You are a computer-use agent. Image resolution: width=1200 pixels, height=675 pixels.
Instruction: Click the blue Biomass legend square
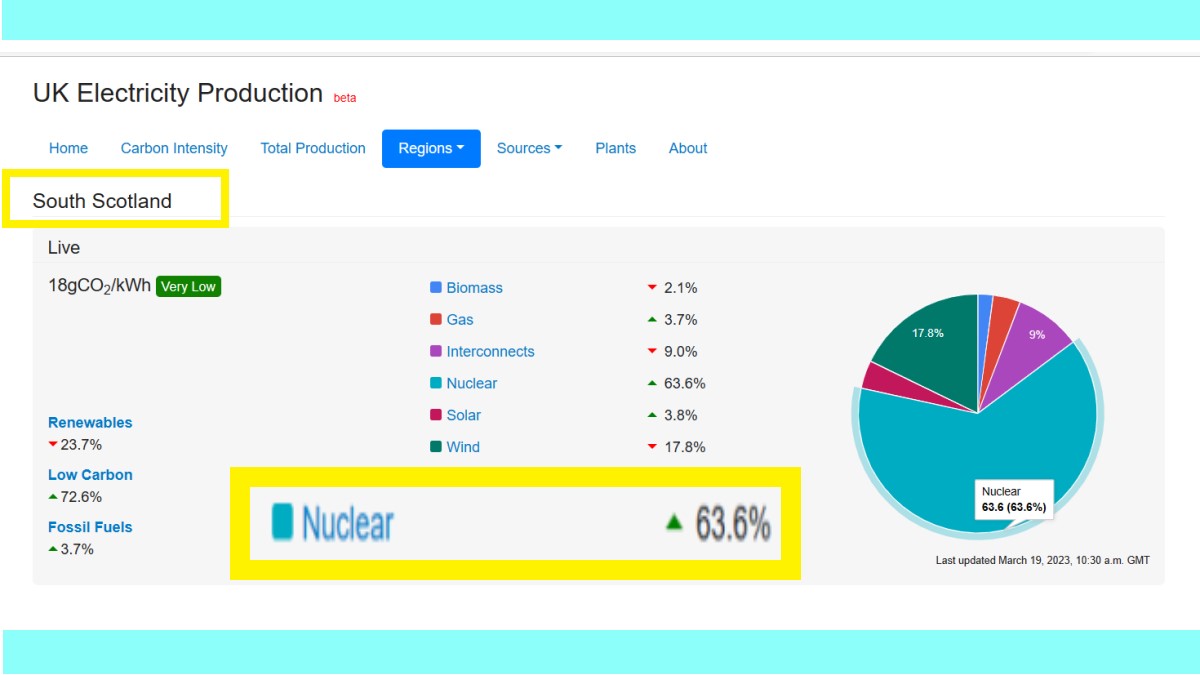(436, 287)
